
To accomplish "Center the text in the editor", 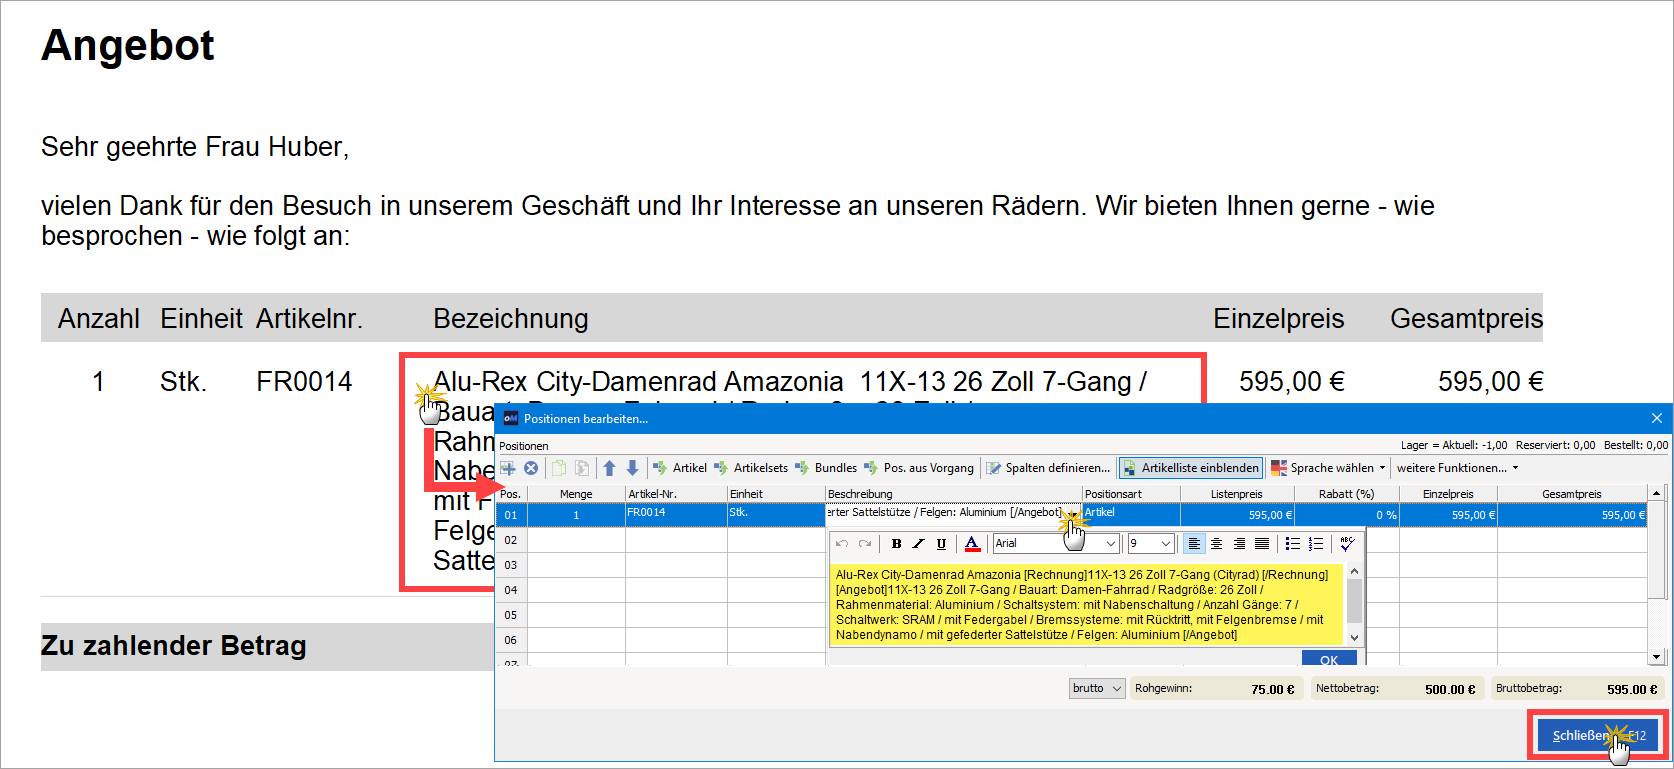I will point(1217,544).
